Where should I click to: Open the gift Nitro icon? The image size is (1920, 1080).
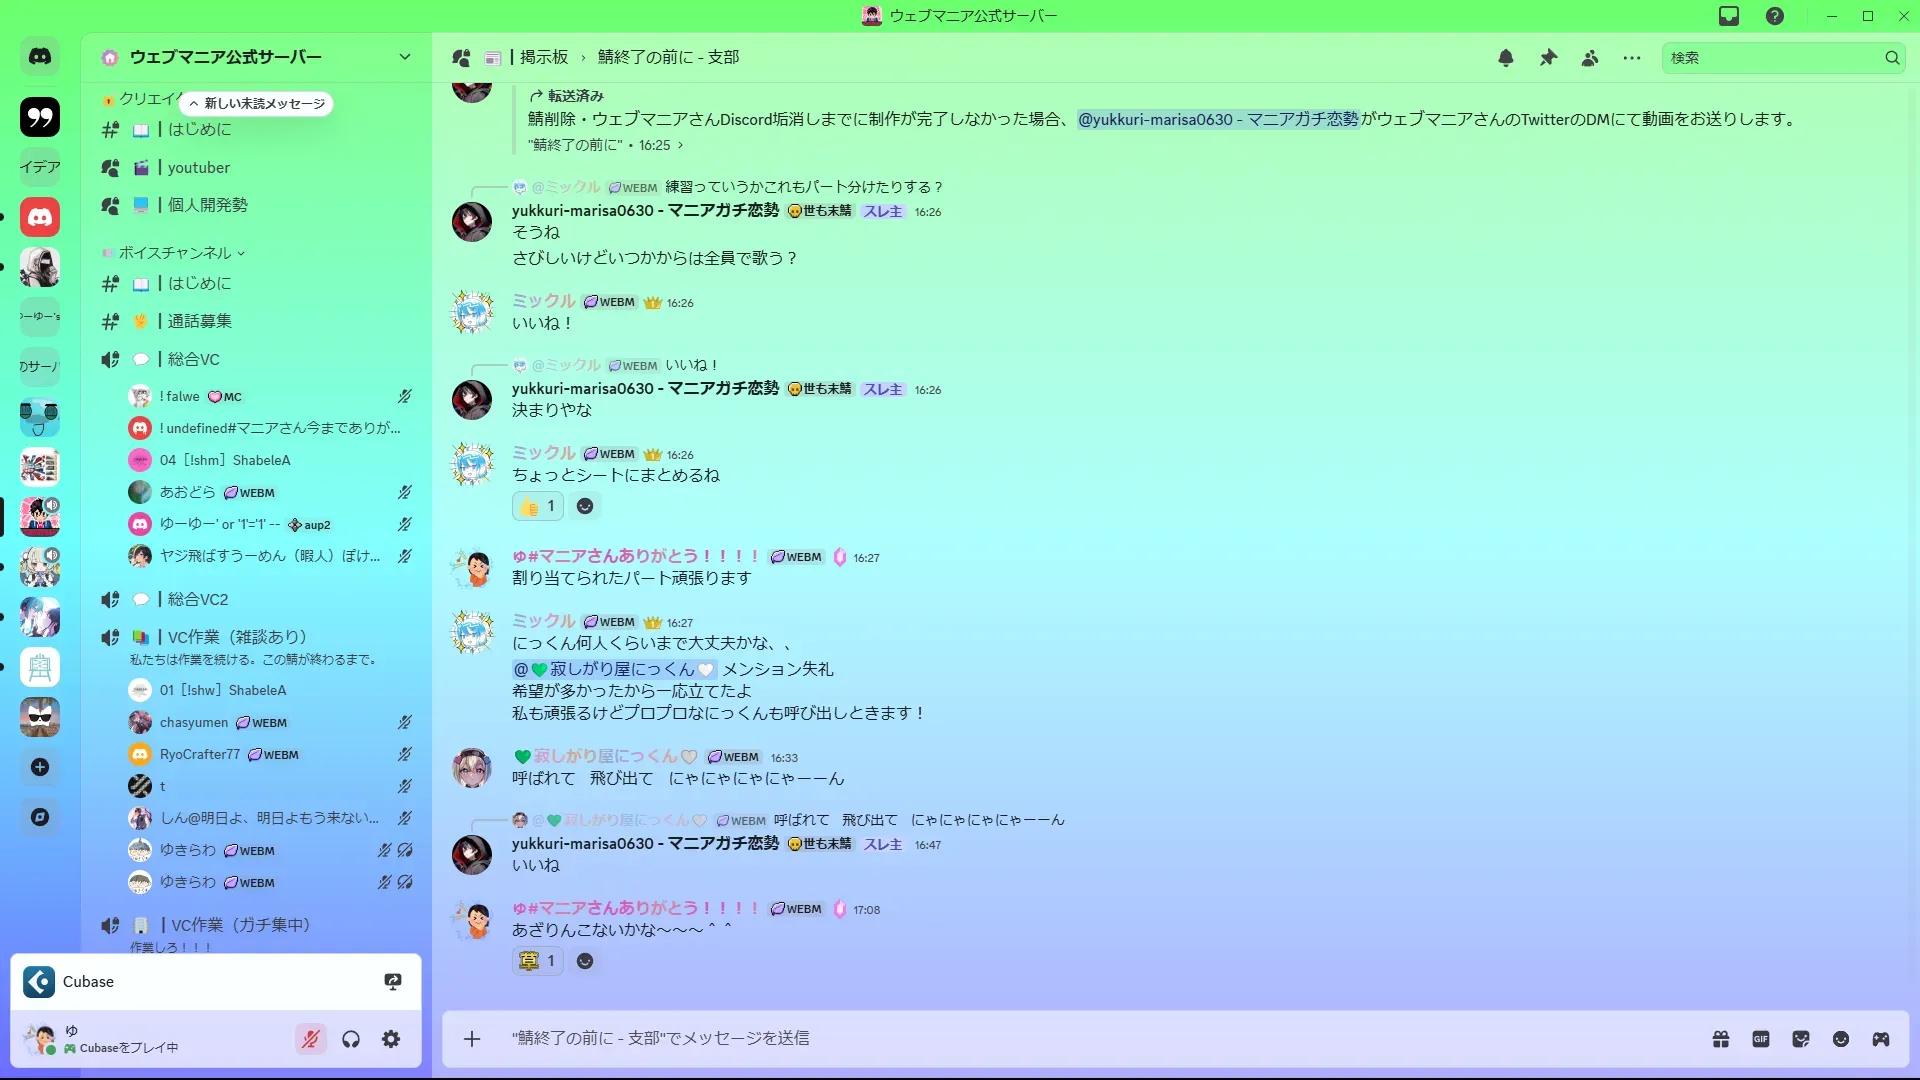1721,1039
